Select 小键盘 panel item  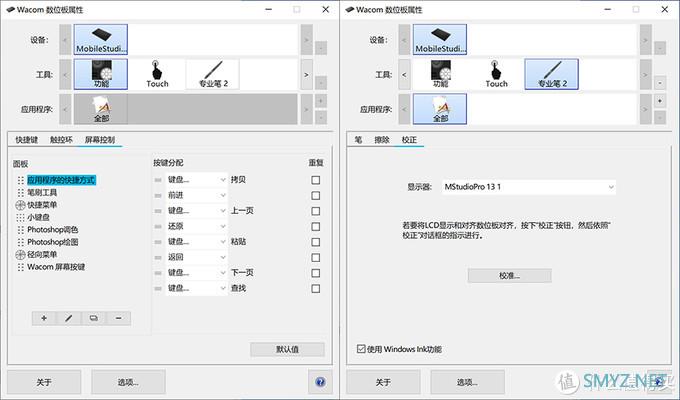[38, 217]
